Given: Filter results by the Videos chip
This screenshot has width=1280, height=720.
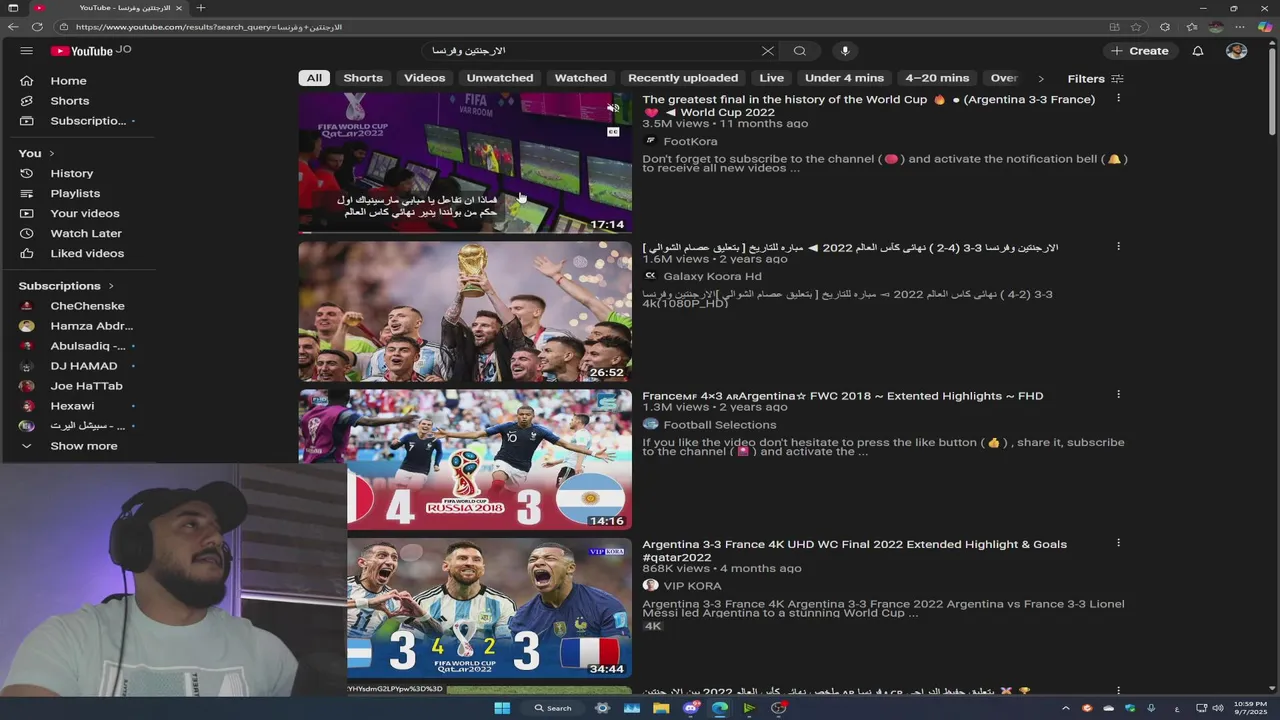Looking at the screenshot, I should pyautogui.click(x=425, y=78).
